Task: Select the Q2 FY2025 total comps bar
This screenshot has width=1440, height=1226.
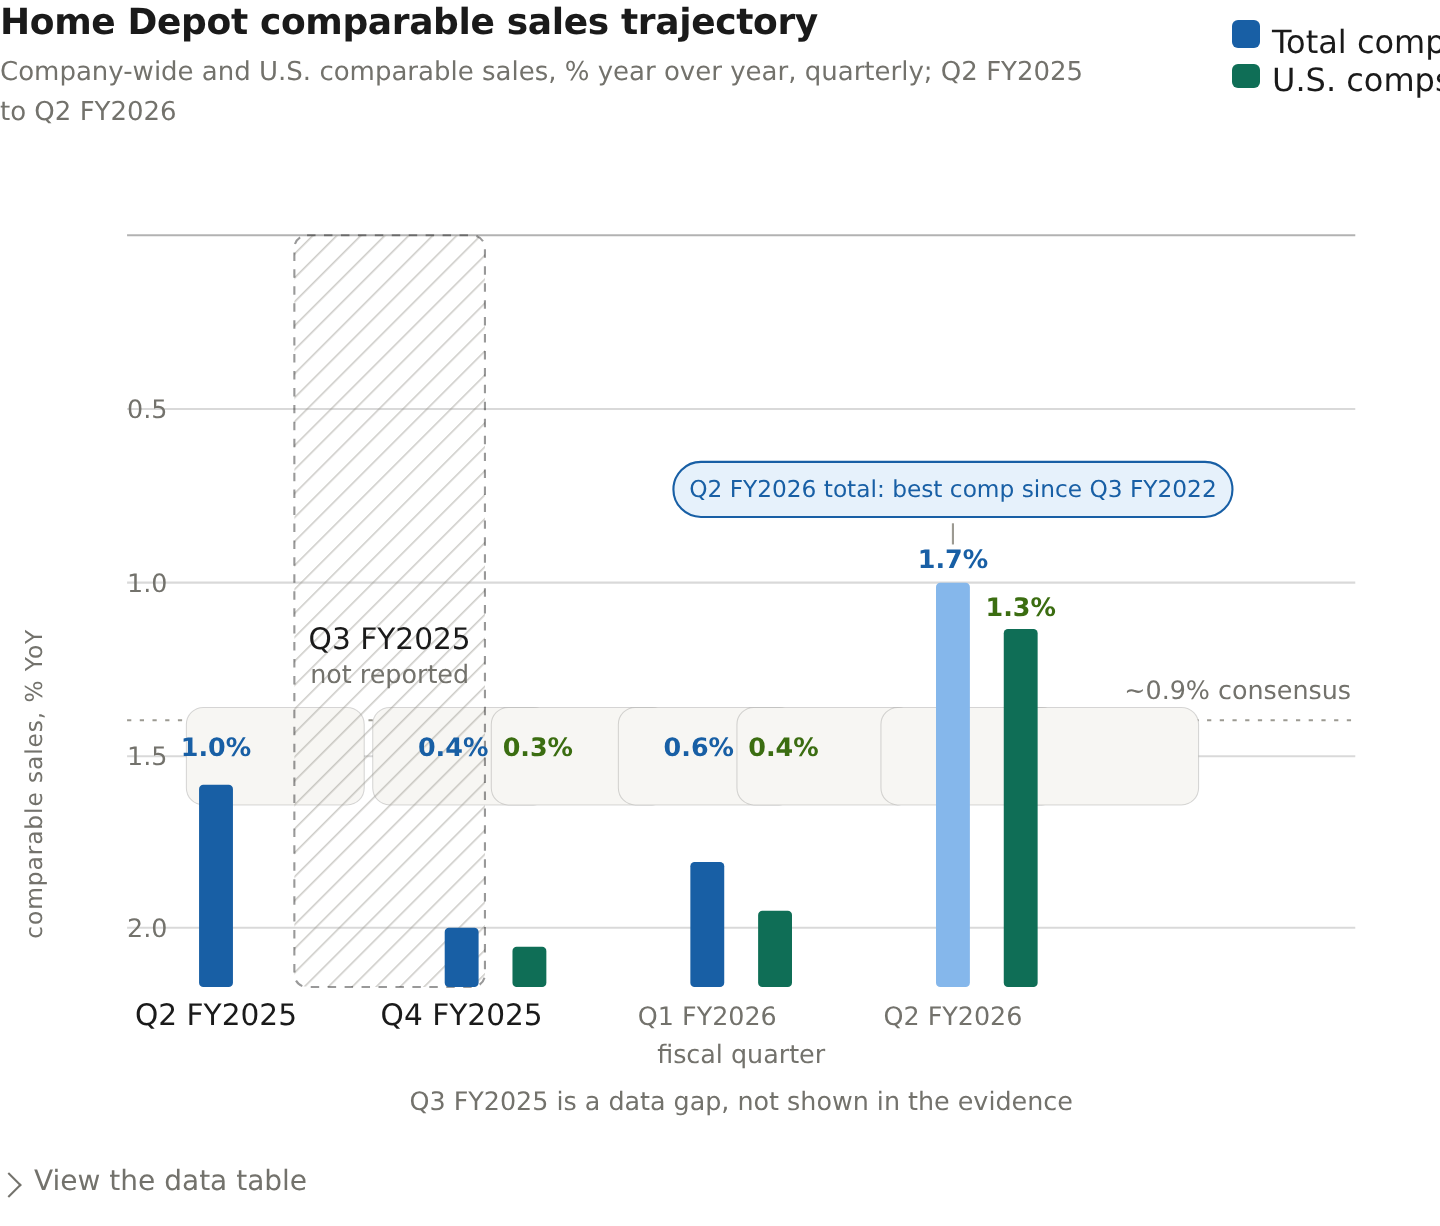Action: coord(216,886)
